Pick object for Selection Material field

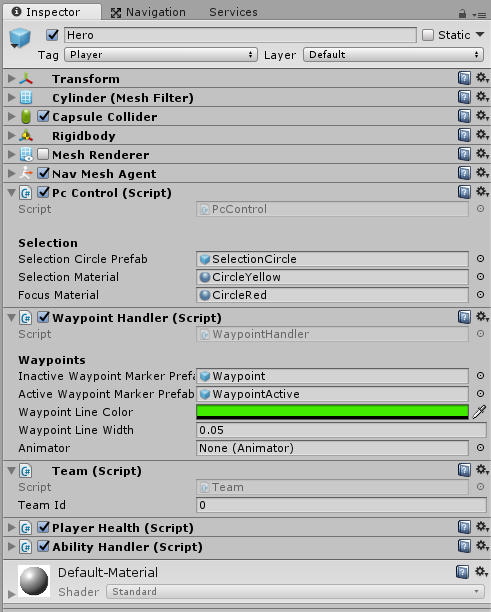point(480,276)
